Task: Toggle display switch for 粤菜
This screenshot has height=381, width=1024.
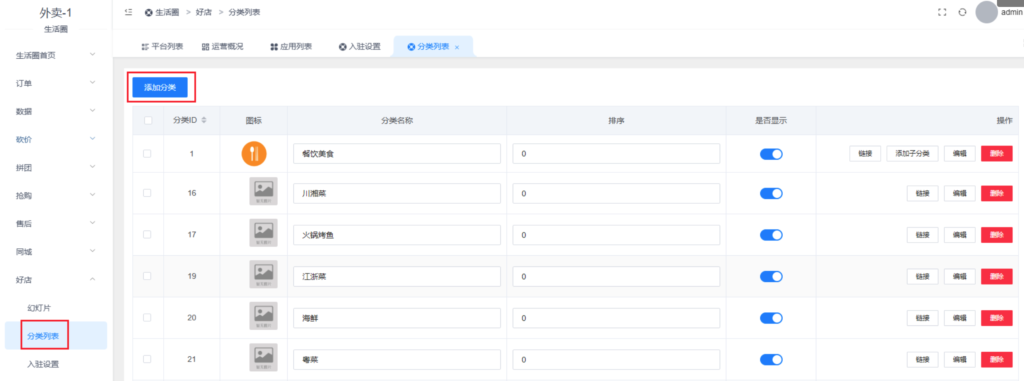Action: pos(771,359)
